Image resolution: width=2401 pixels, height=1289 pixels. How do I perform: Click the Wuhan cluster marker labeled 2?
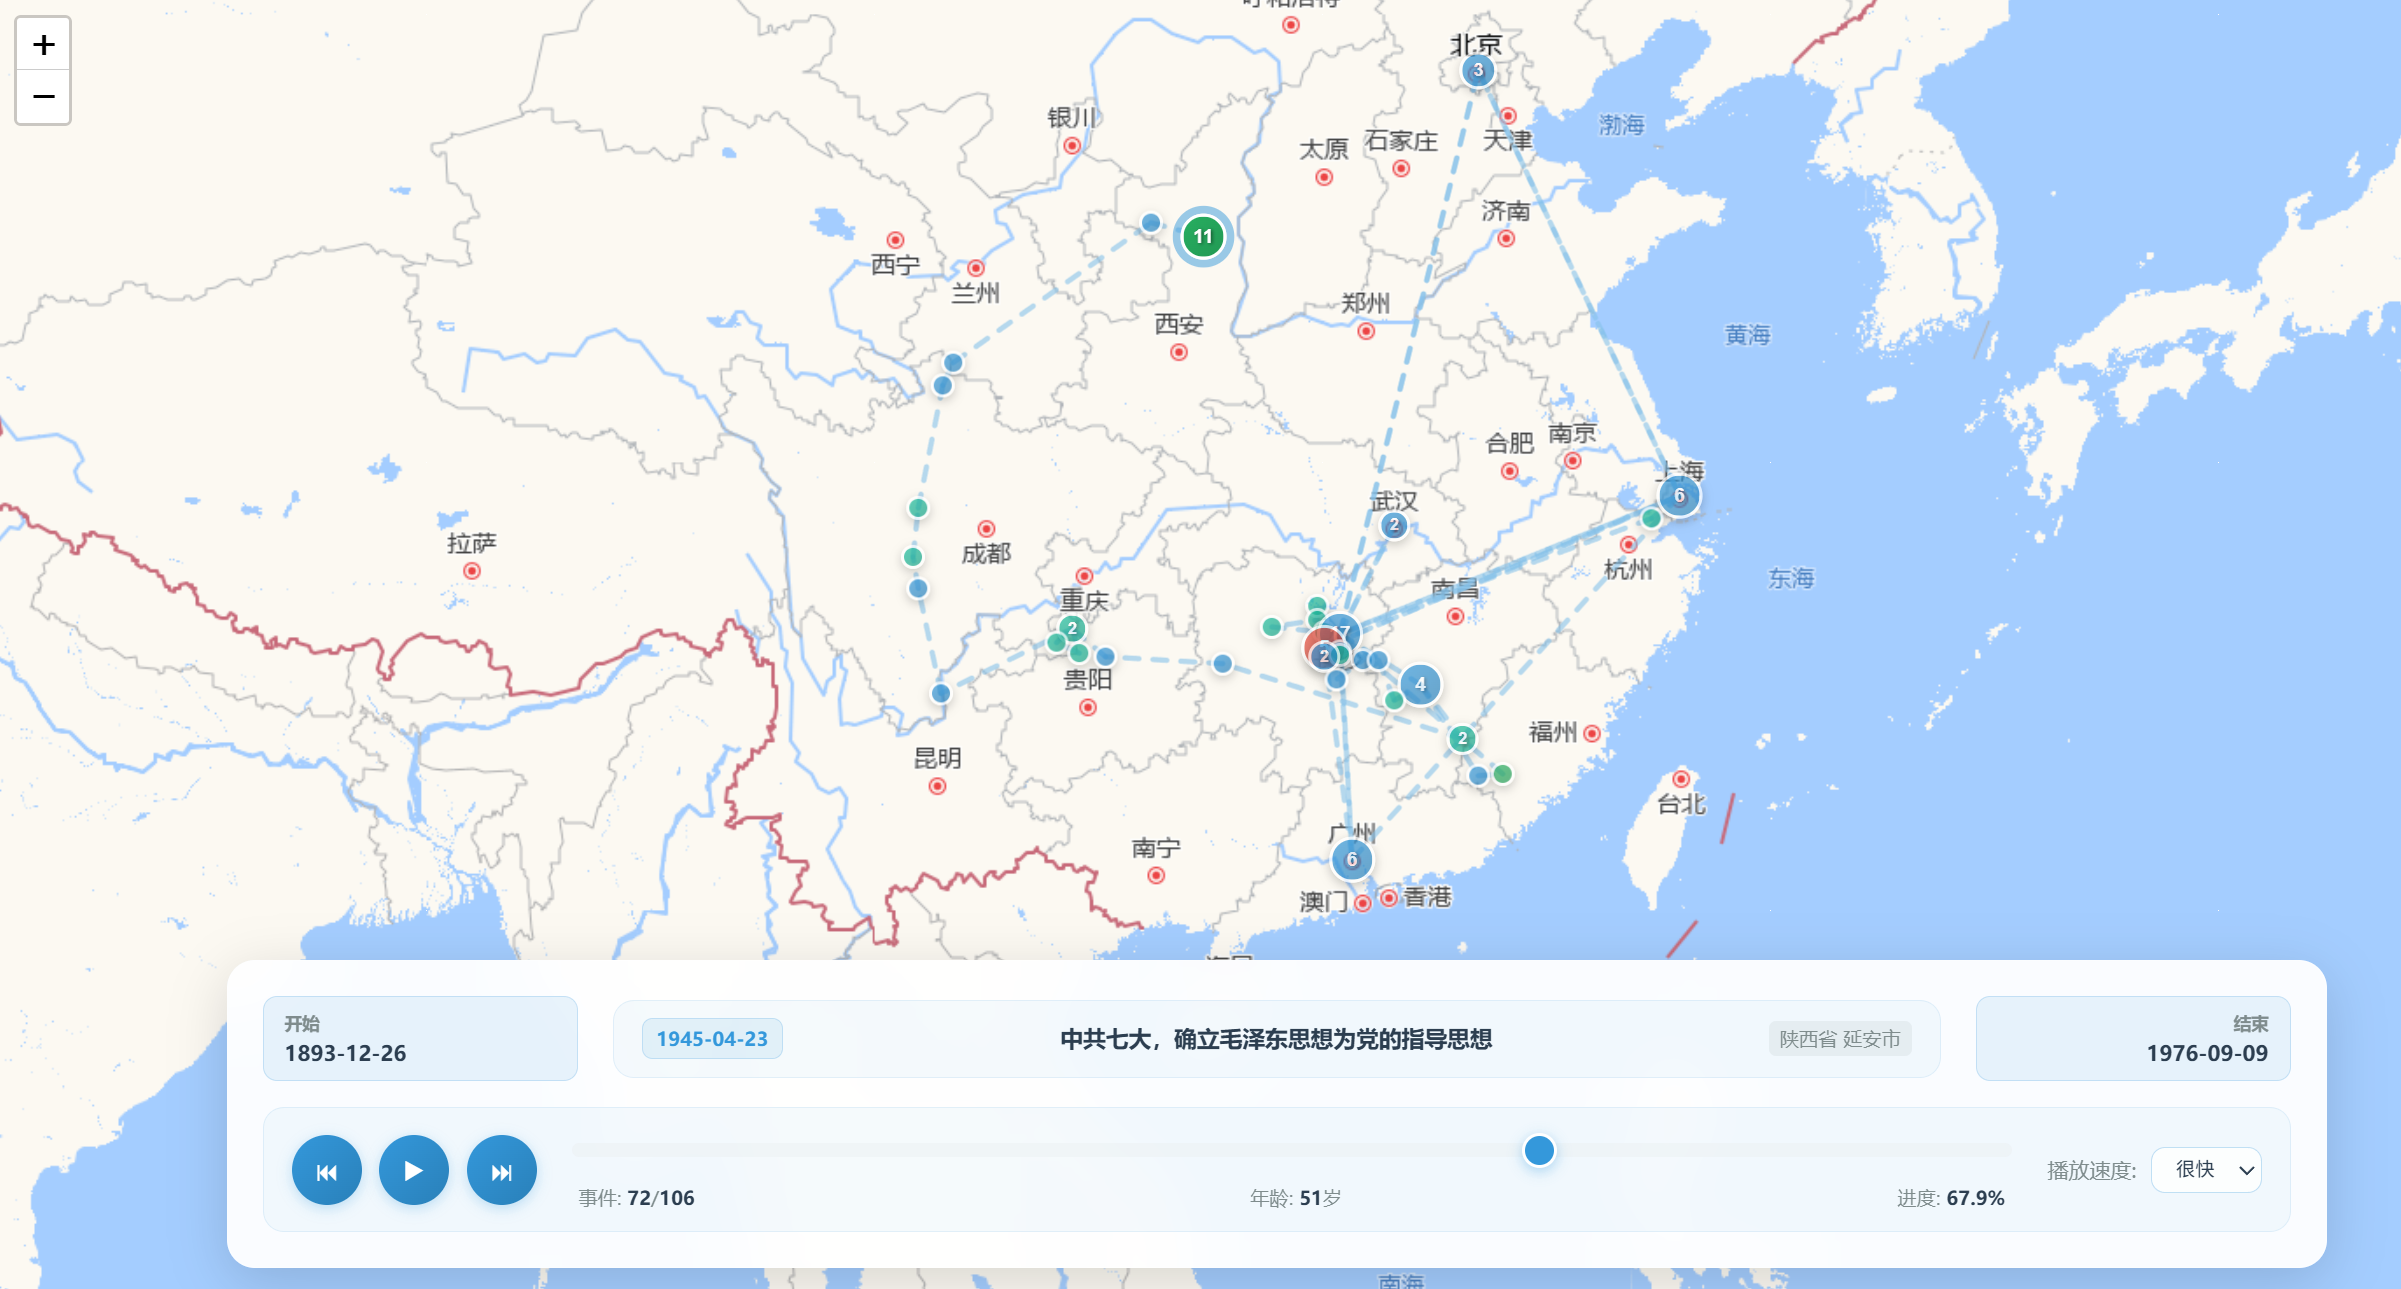pos(1394,525)
